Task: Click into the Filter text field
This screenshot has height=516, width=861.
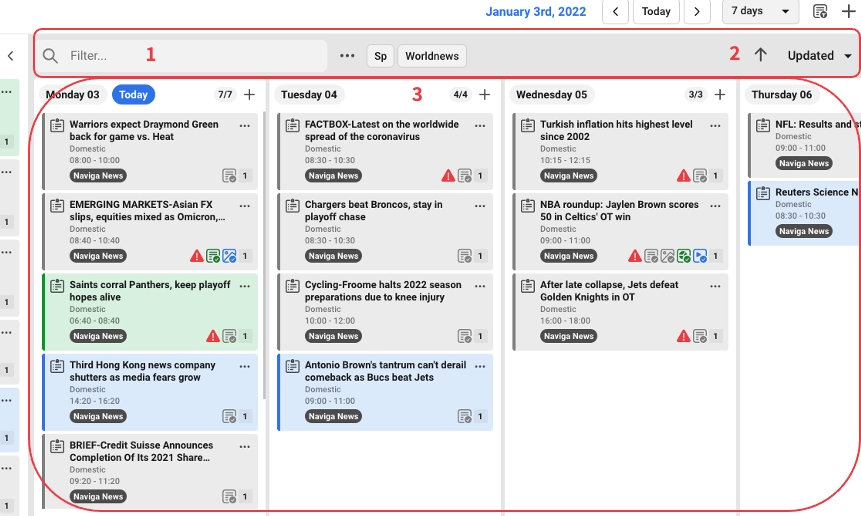Action: [190, 56]
